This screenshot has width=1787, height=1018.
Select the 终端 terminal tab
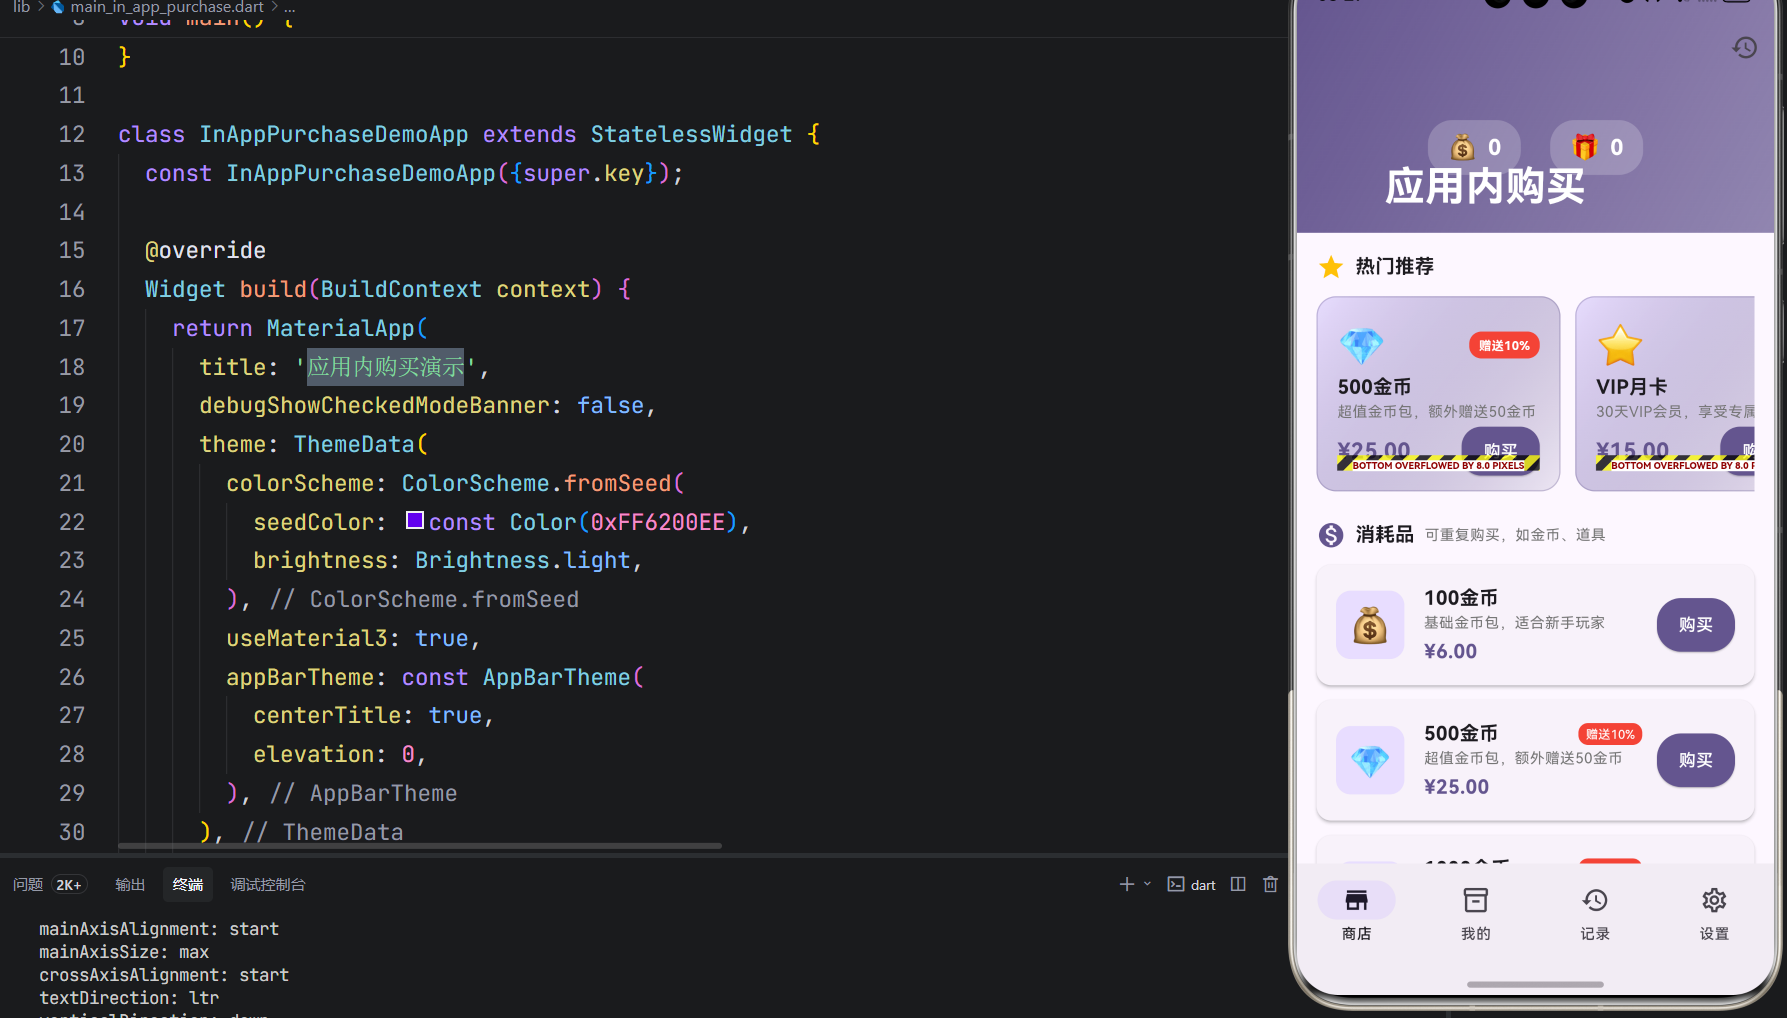tap(188, 885)
